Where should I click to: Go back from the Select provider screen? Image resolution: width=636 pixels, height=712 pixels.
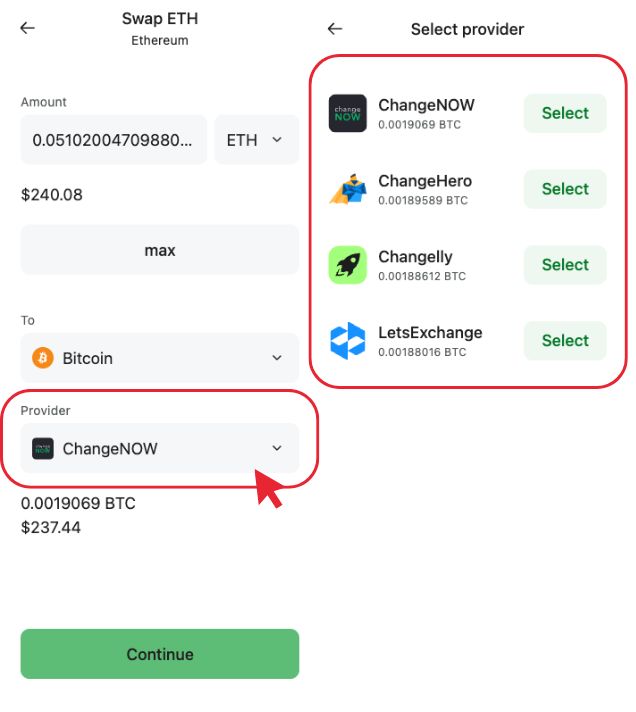click(335, 29)
